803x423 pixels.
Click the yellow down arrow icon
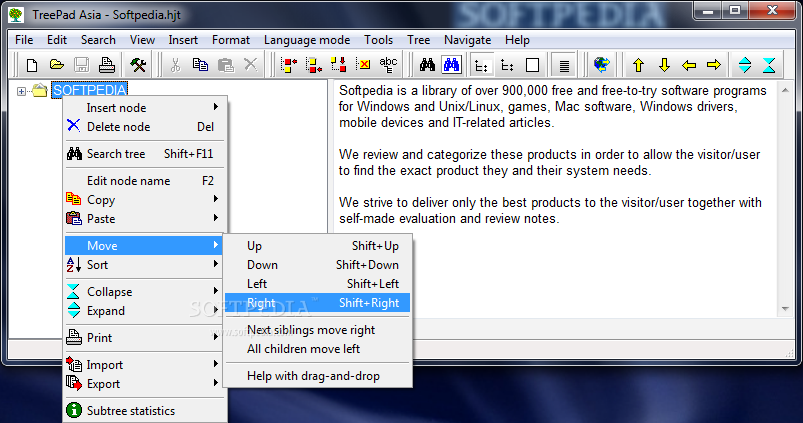tap(664, 65)
